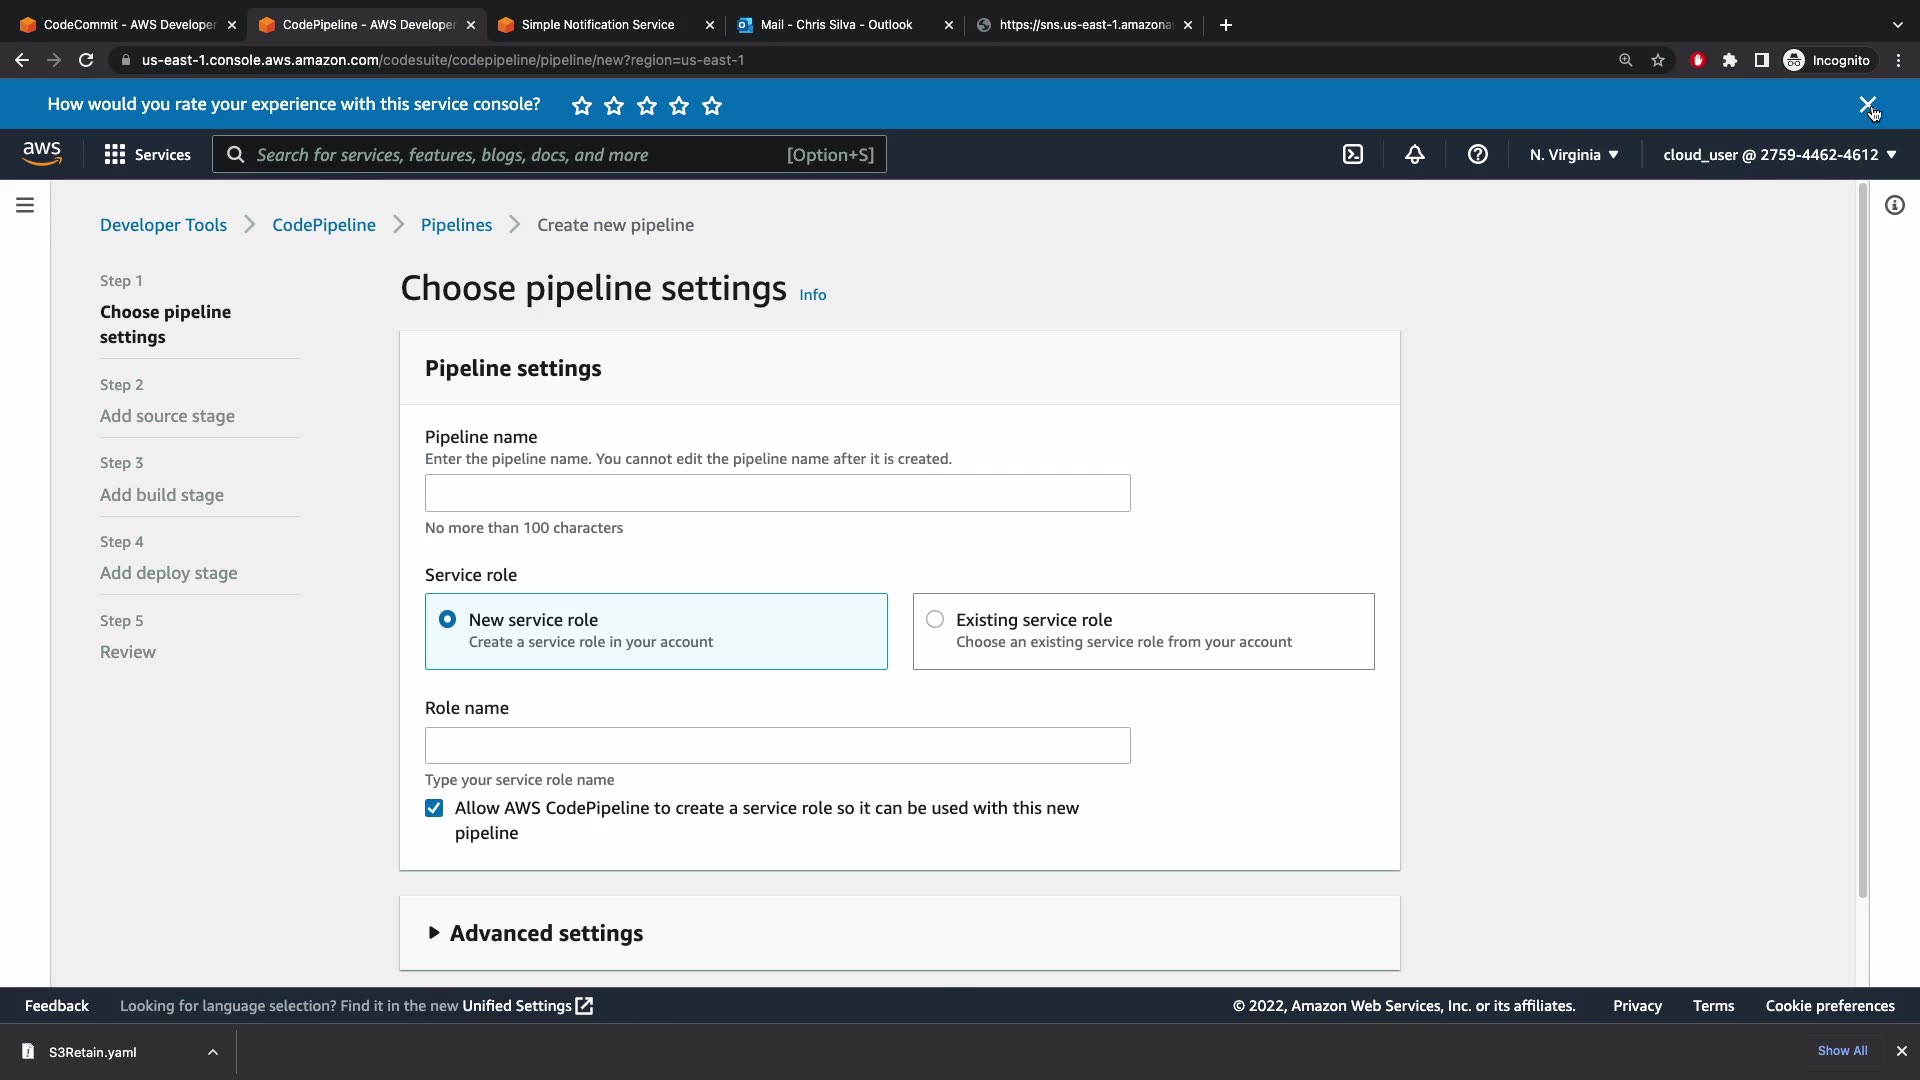Screen dimensions: 1920x1080
Task: Open the notifications bell icon
Action: (1414, 154)
